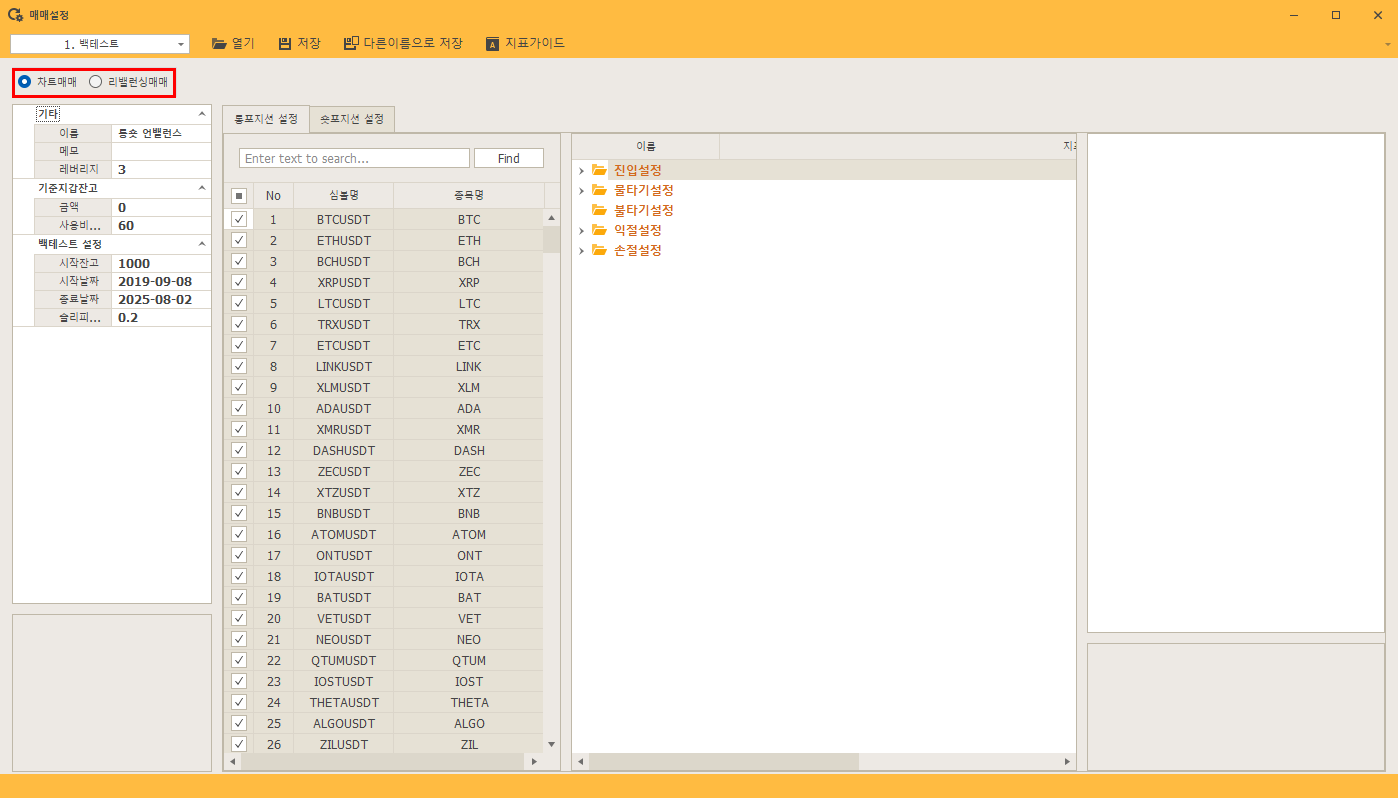Toggle the select-all checkbox in the header
The width and height of the screenshot is (1398, 798).
coord(239,196)
